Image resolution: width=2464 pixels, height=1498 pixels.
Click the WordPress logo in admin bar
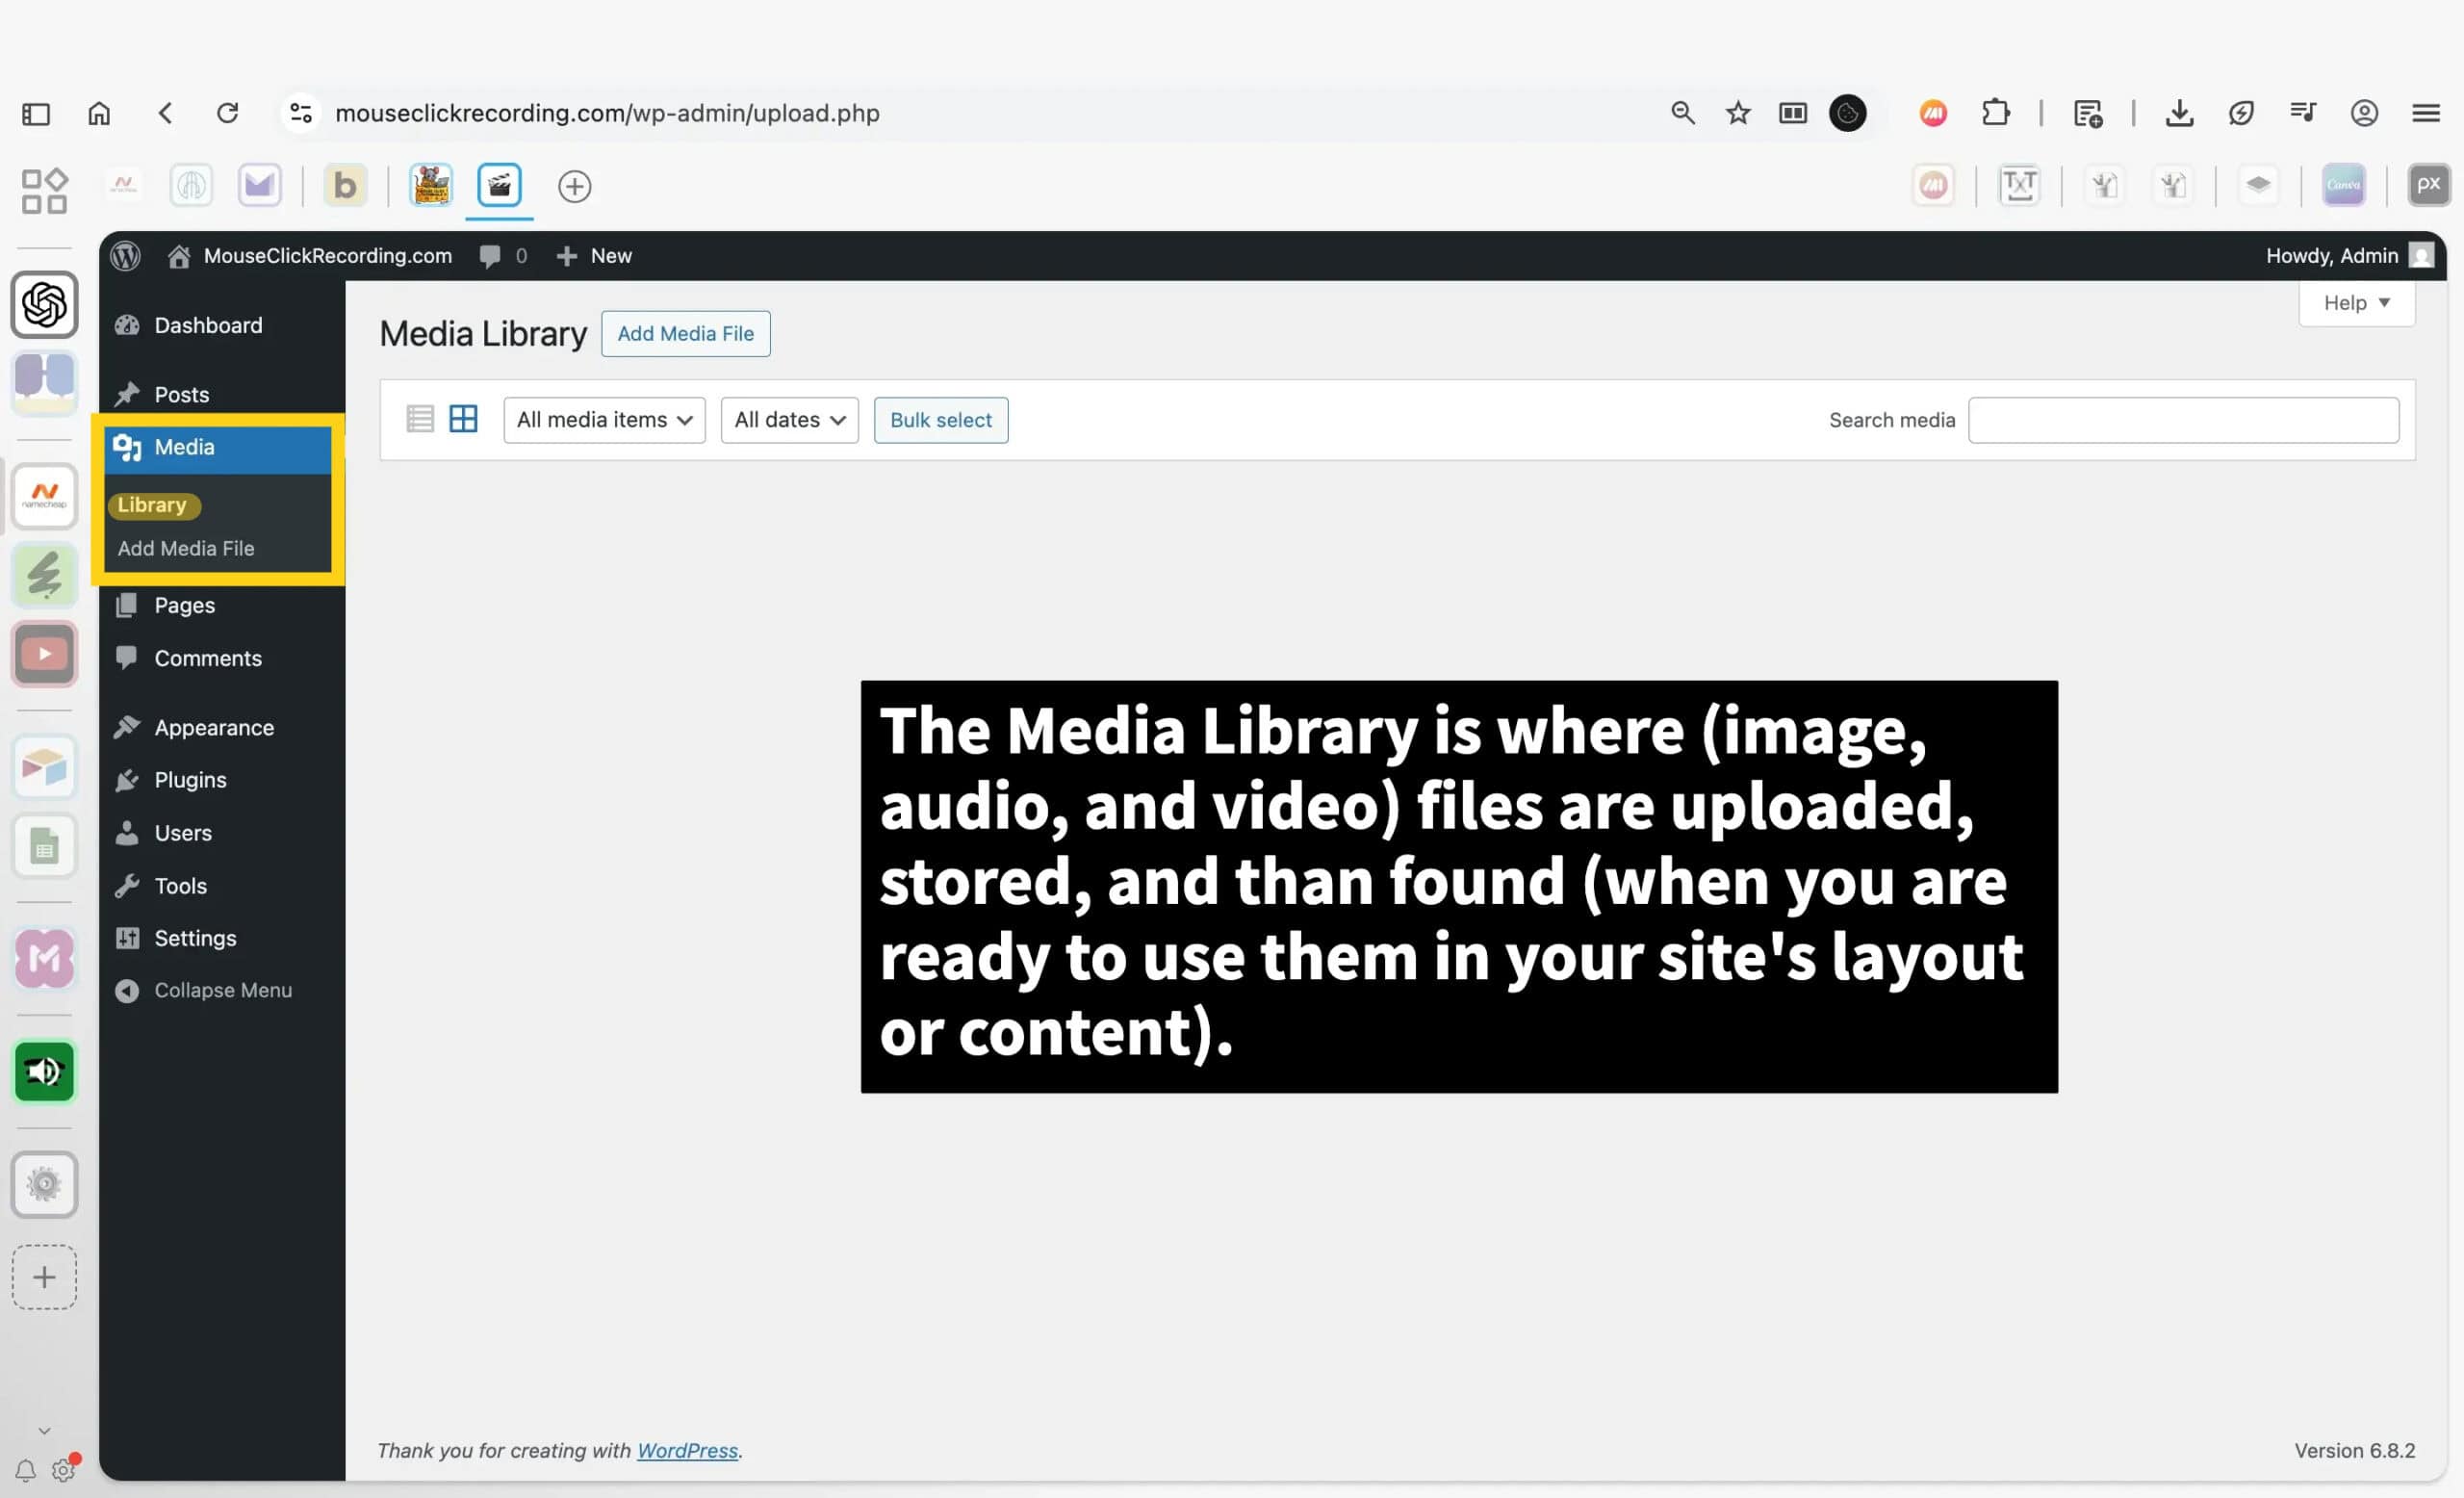126,256
